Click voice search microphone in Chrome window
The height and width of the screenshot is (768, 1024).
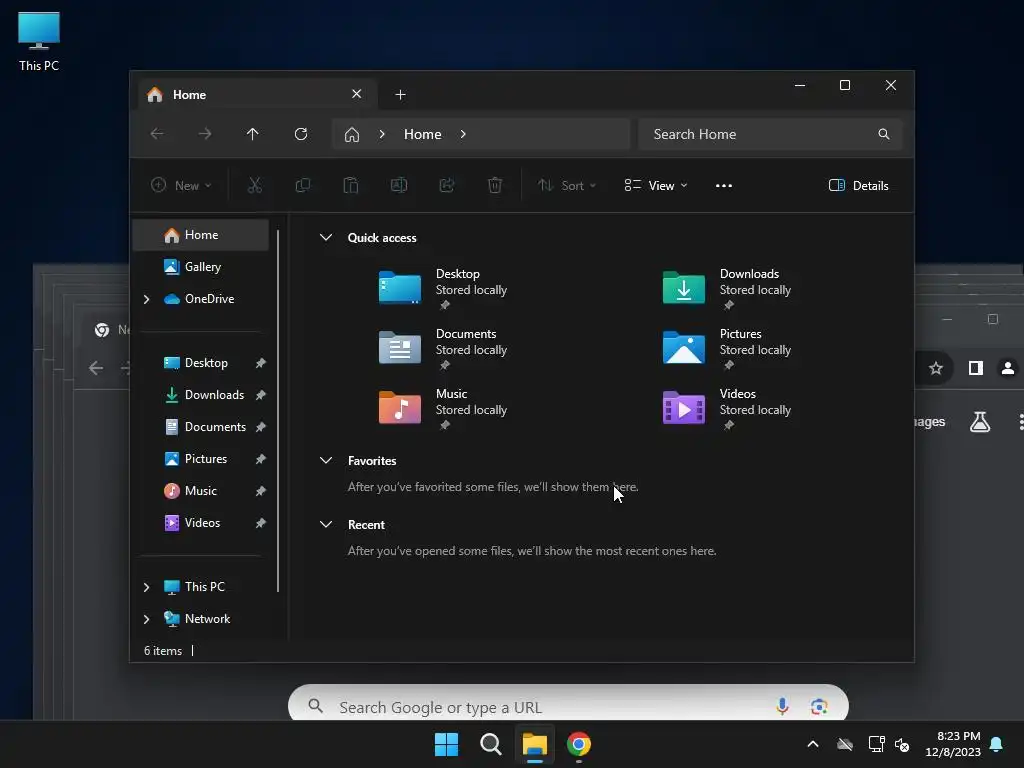782,706
